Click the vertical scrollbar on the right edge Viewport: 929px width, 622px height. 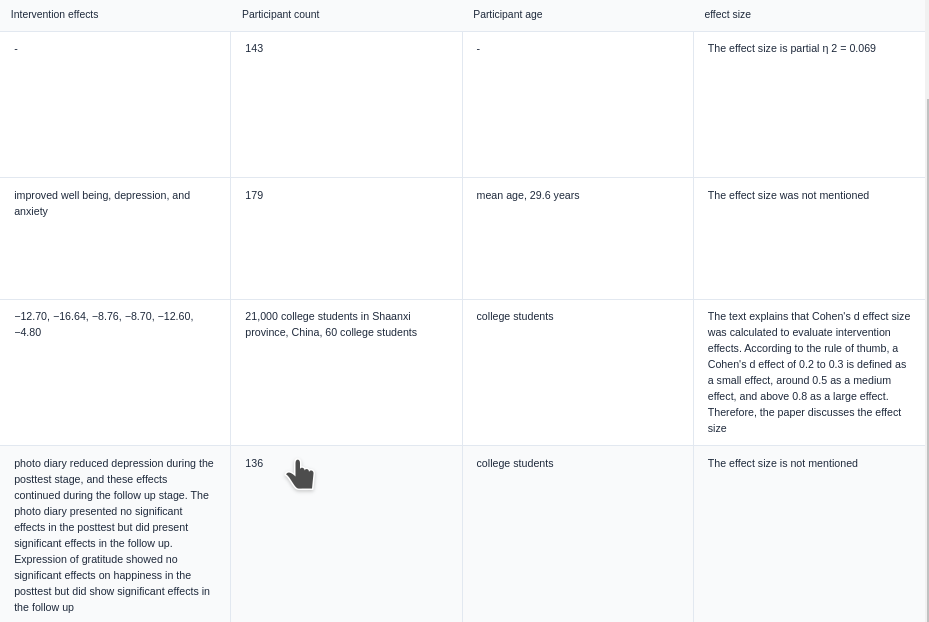[927, 300]
